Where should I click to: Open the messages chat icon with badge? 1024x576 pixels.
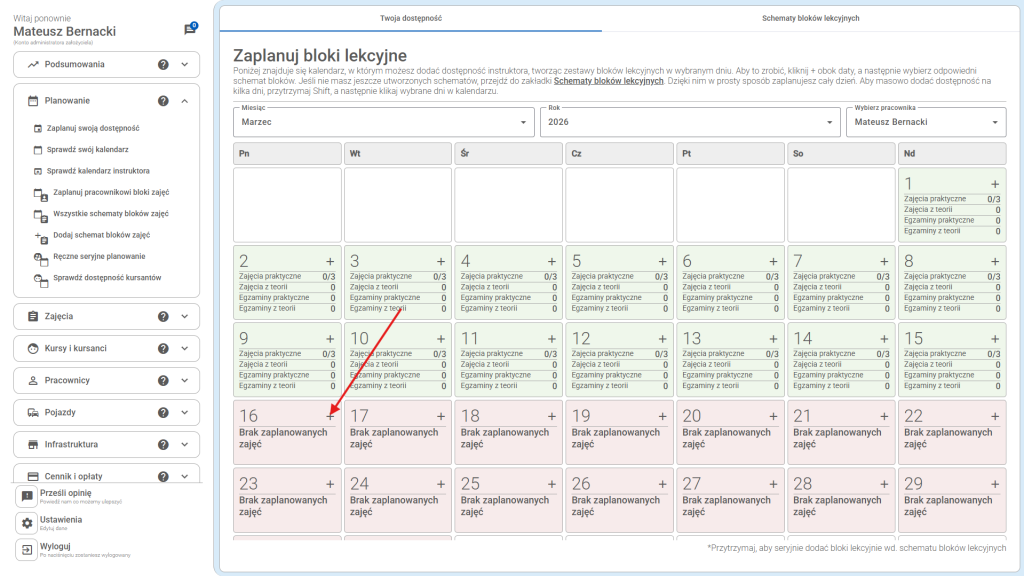coord(190,30)
